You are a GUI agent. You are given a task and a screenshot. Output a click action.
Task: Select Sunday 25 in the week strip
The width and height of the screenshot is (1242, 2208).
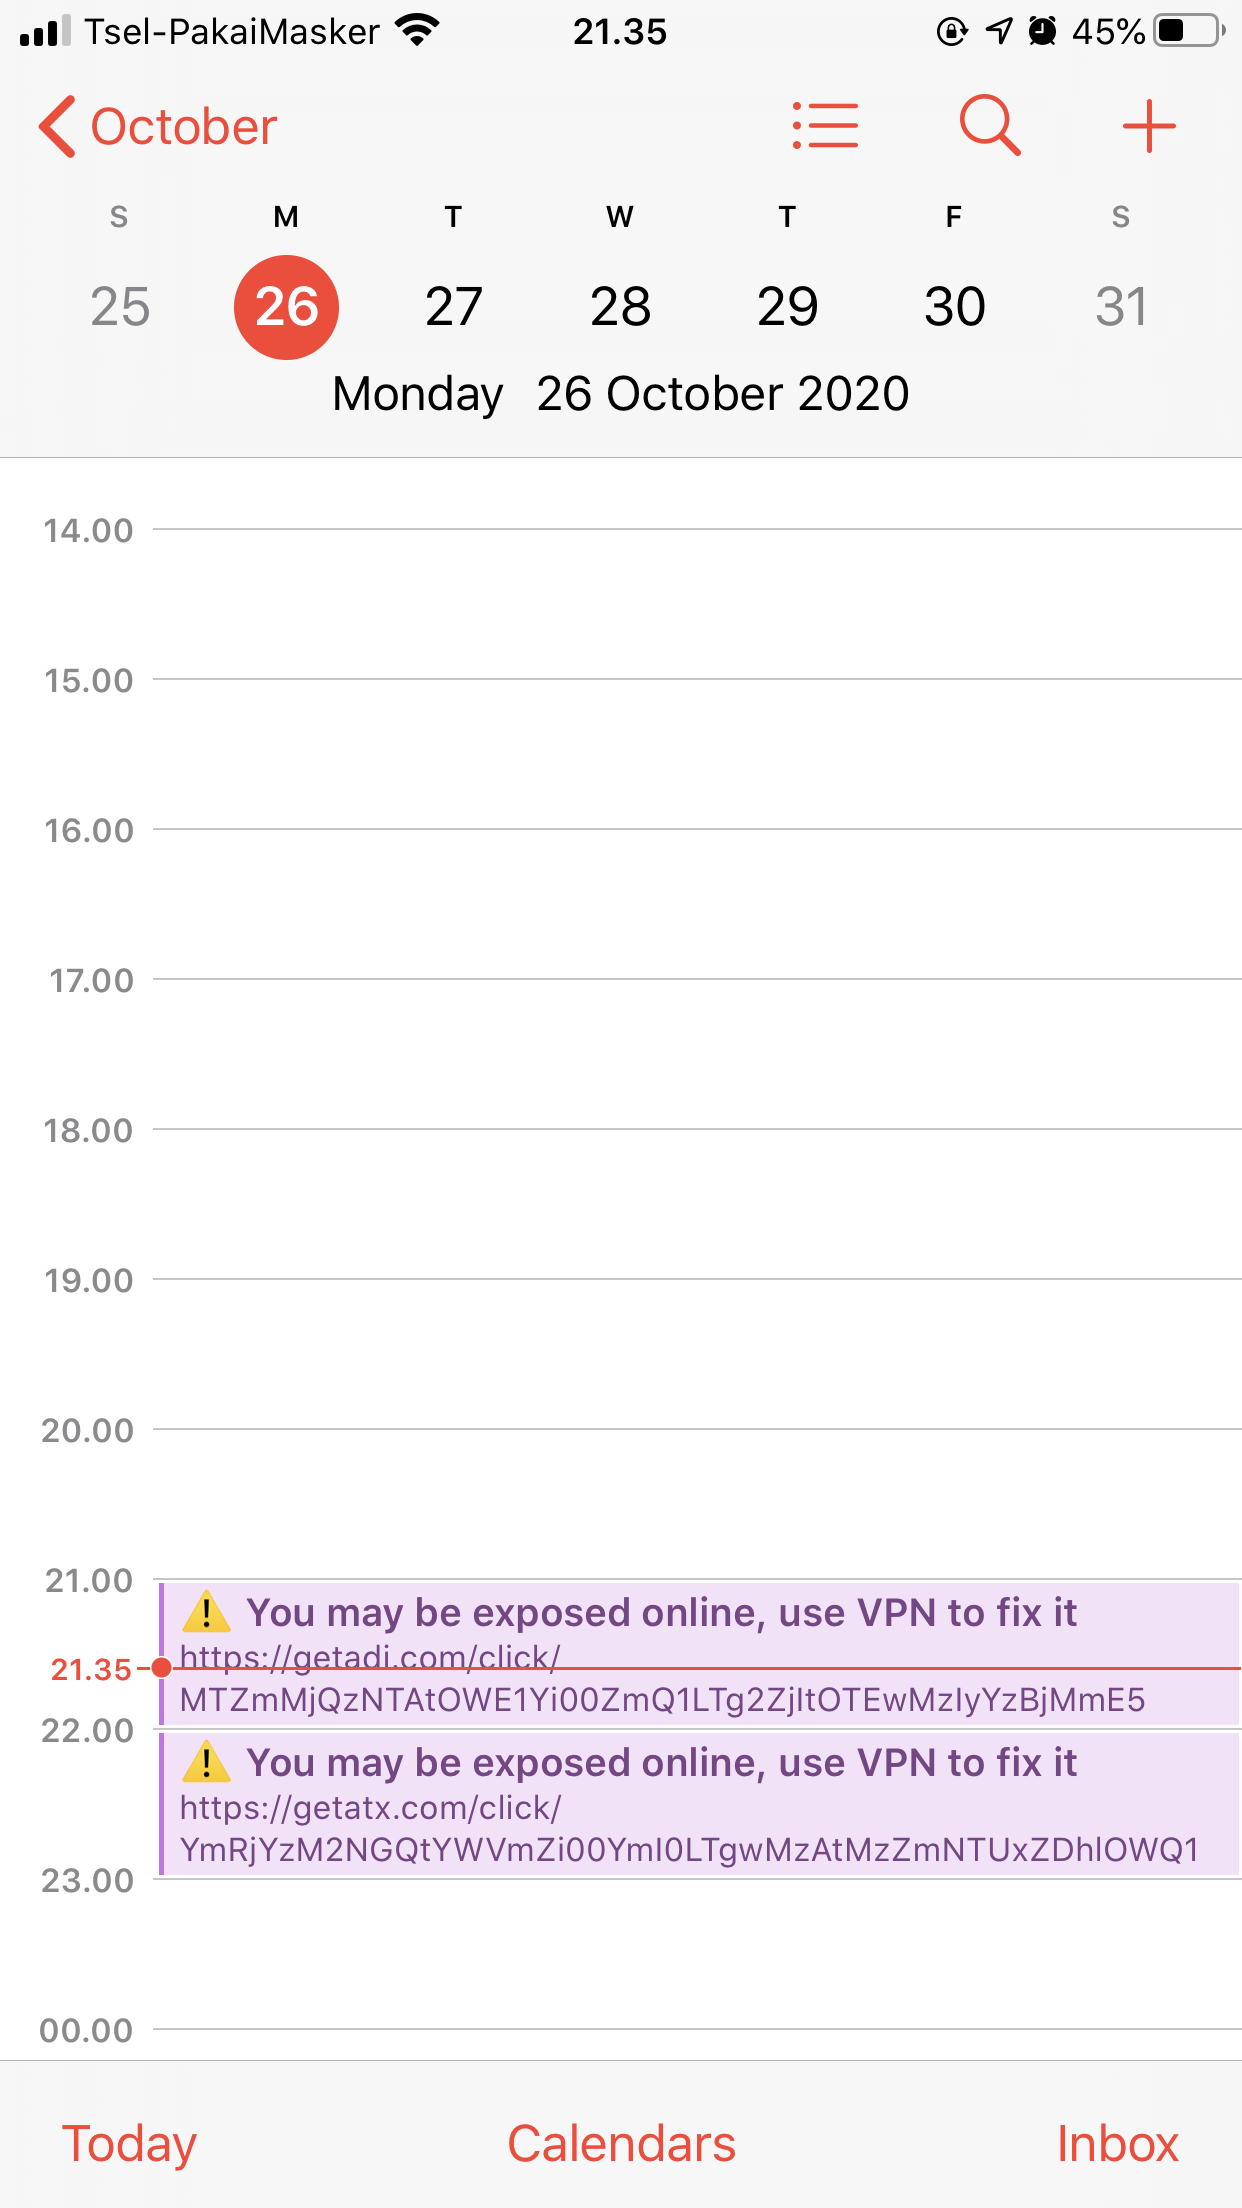pyautogui.click(x=120, y=306)
